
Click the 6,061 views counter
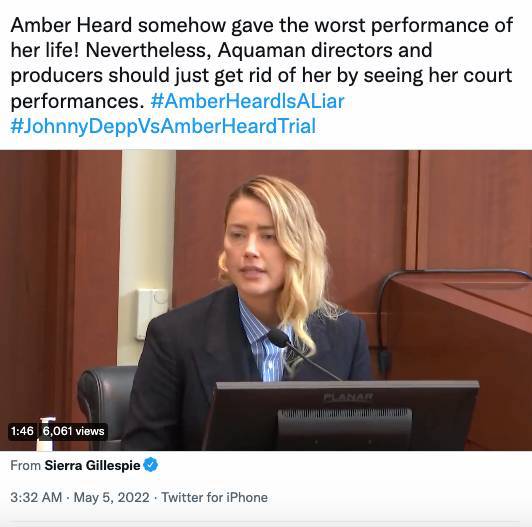(74, 431)
